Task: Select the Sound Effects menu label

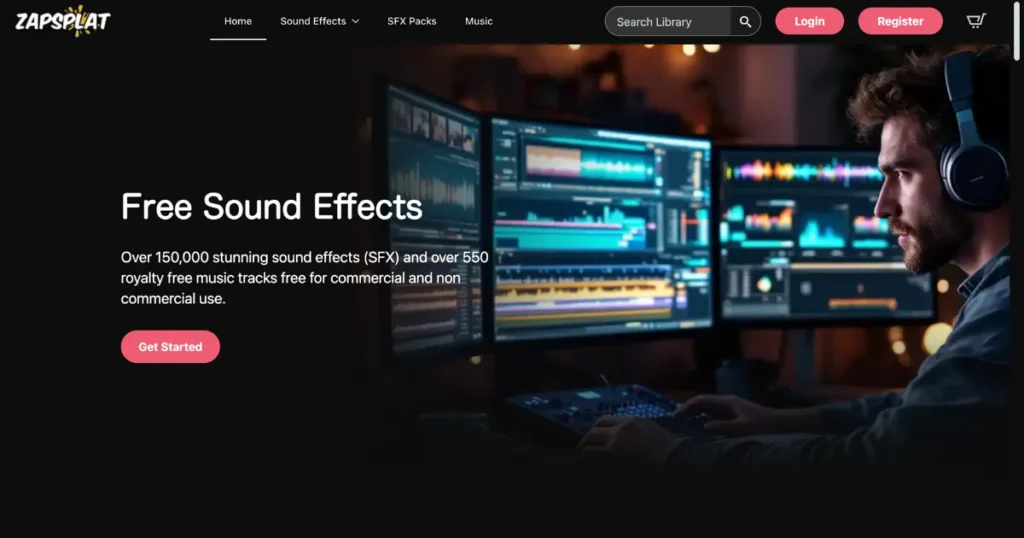Action: click(x=312, y=21)
